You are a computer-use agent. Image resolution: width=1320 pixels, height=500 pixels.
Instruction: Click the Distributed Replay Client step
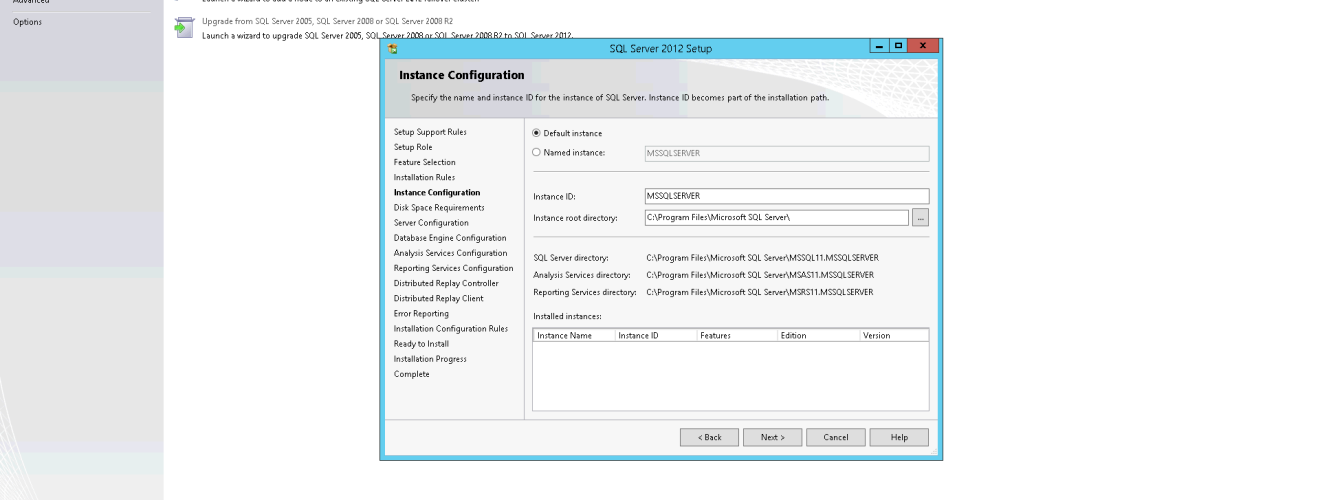click(438, 298)
